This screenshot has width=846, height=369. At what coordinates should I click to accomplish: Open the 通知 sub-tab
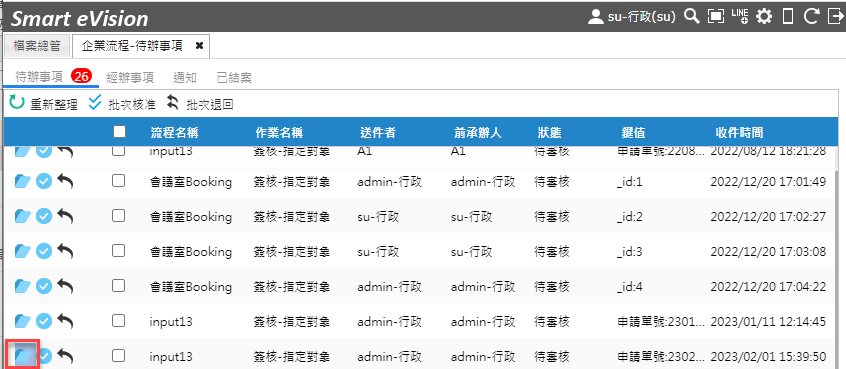pos(185,77)
